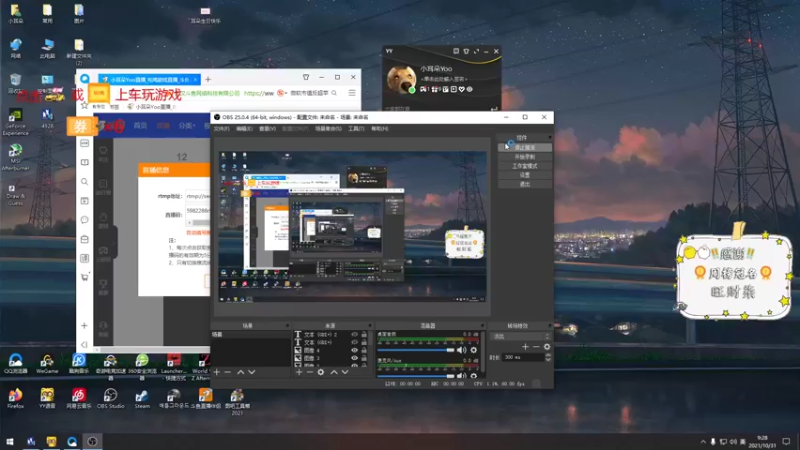
Task: Open 文件 menu in OBS
Action: [x=221, y=129]
